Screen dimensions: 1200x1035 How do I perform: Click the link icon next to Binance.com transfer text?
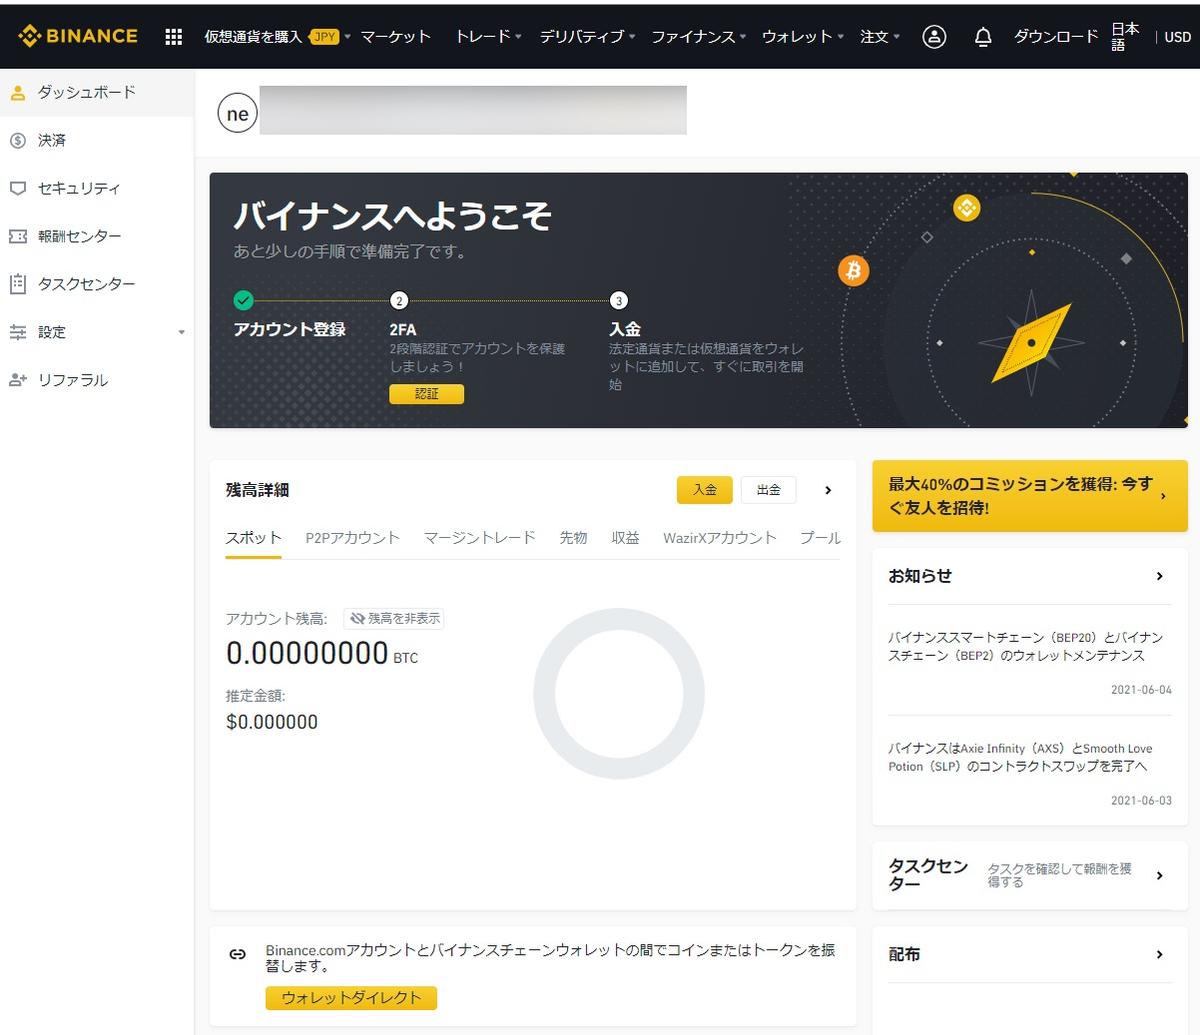click(x=237, y=953)
